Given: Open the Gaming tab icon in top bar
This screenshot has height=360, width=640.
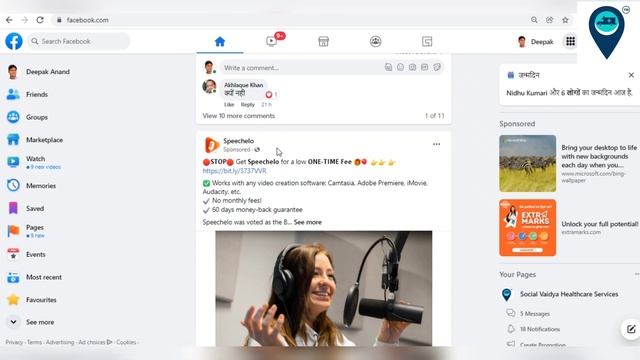Looking at the screenshot, I should tap(427, 41).
